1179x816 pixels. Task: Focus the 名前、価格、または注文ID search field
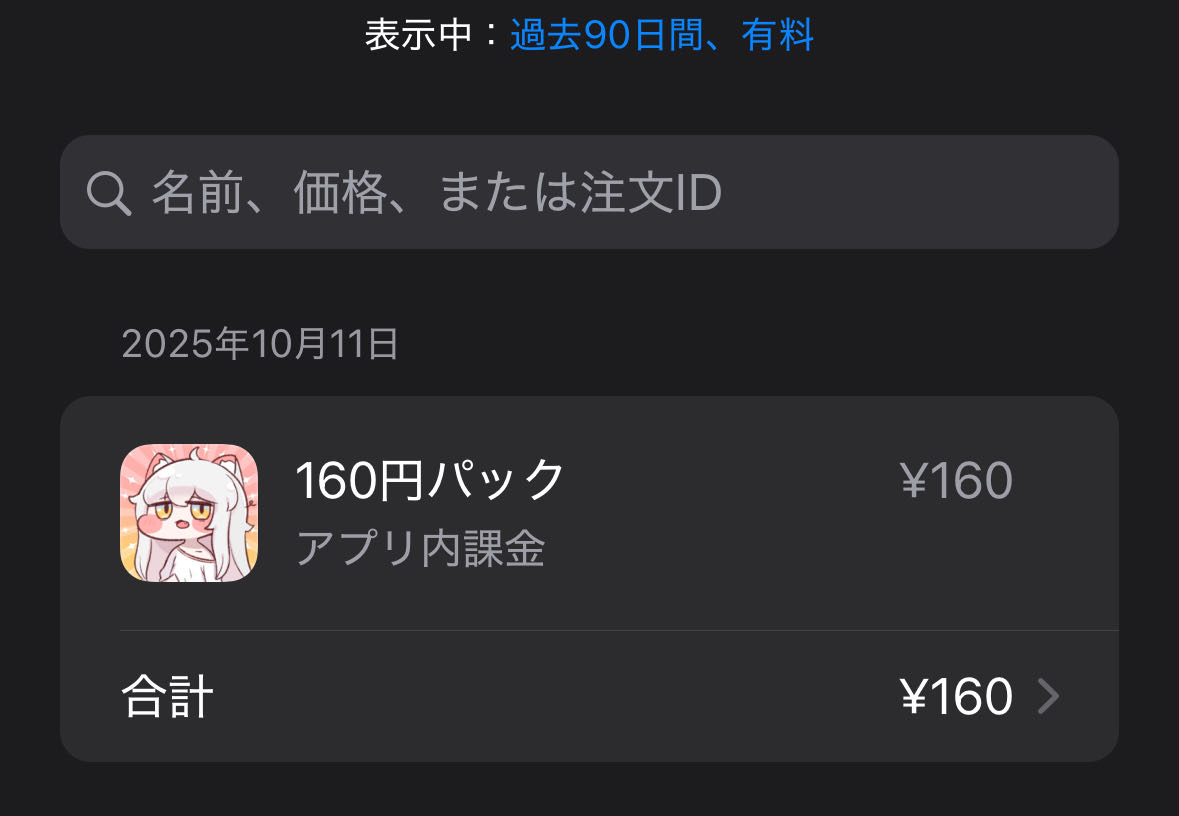pos(590,192)
